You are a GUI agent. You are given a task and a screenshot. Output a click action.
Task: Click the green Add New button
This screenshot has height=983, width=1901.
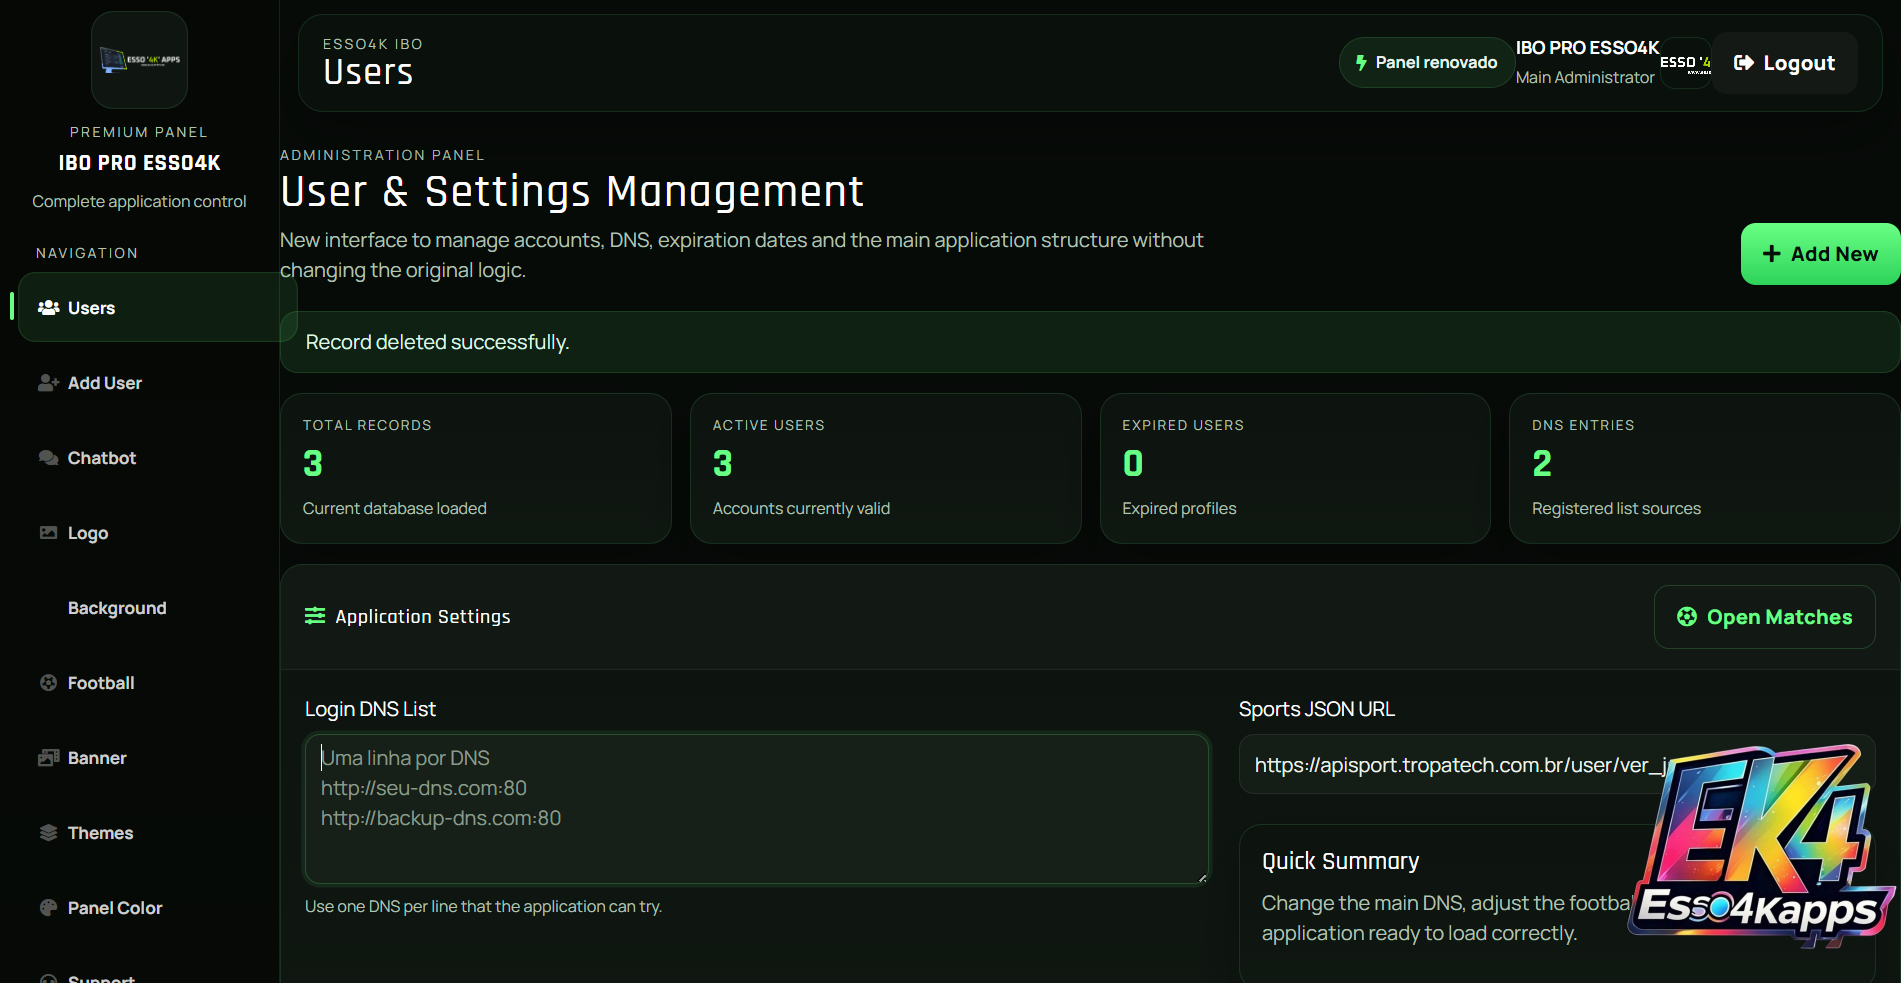tap(1820, 254)
